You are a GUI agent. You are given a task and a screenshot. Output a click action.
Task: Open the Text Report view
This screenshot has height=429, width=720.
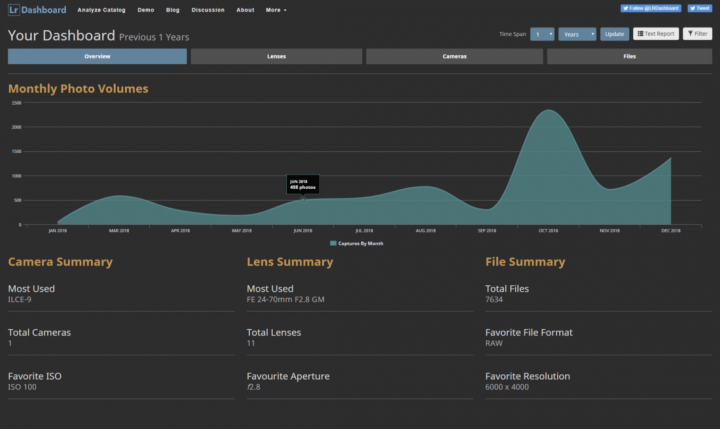[656, 34]
